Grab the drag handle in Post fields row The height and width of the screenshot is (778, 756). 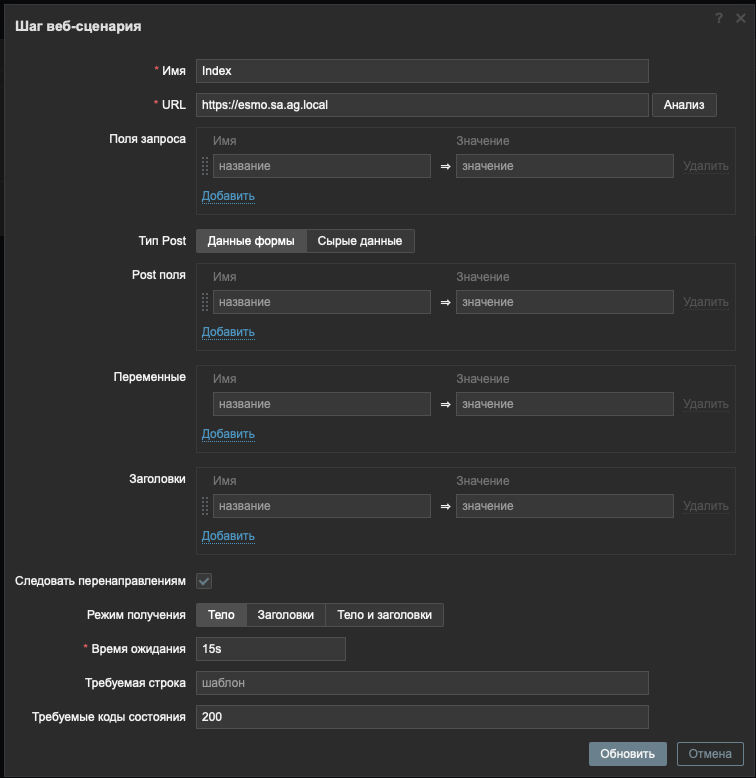click(x=205, y=302)
